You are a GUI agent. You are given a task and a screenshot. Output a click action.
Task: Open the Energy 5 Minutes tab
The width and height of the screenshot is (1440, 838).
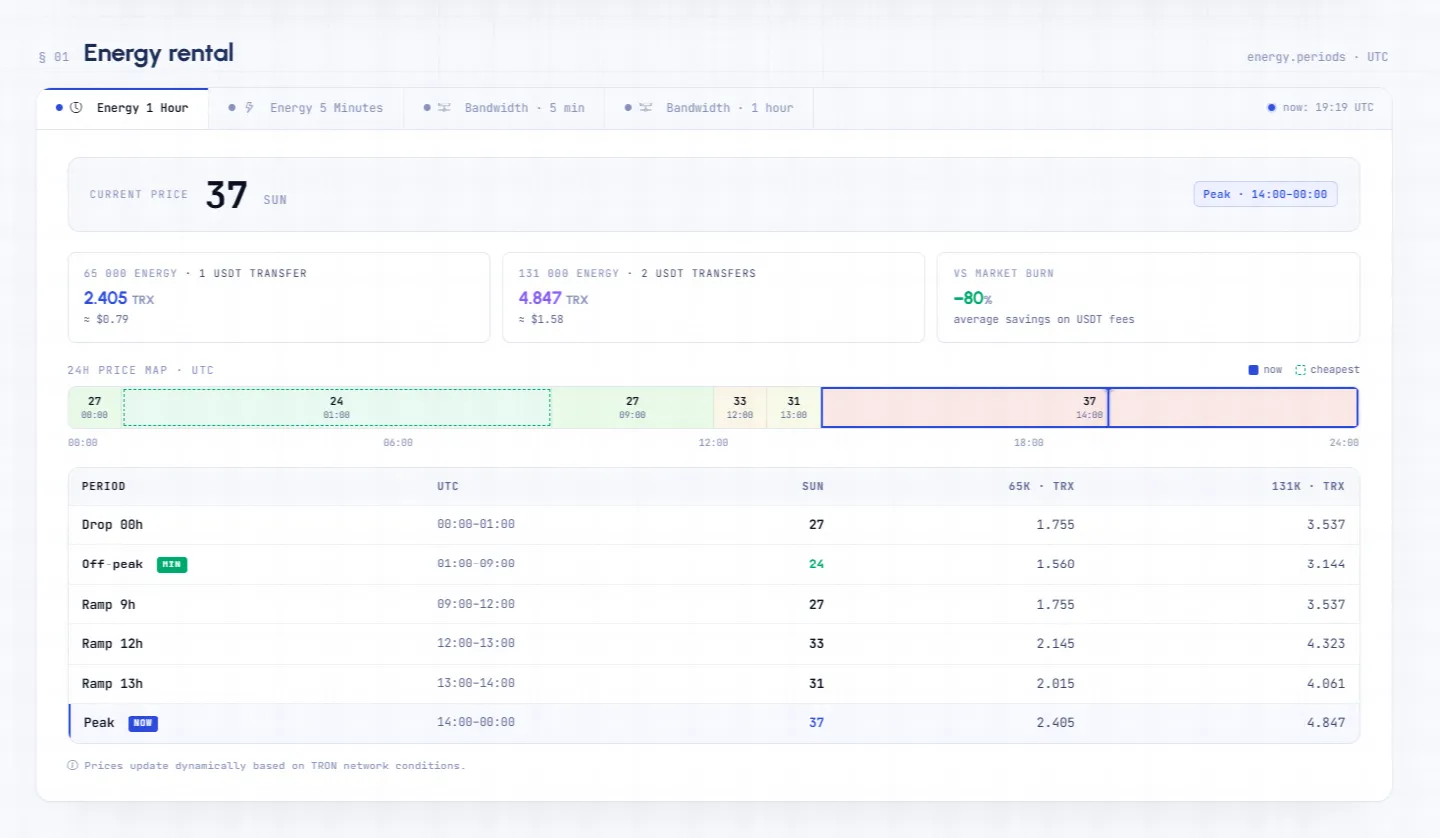click(x=306, y=108)
